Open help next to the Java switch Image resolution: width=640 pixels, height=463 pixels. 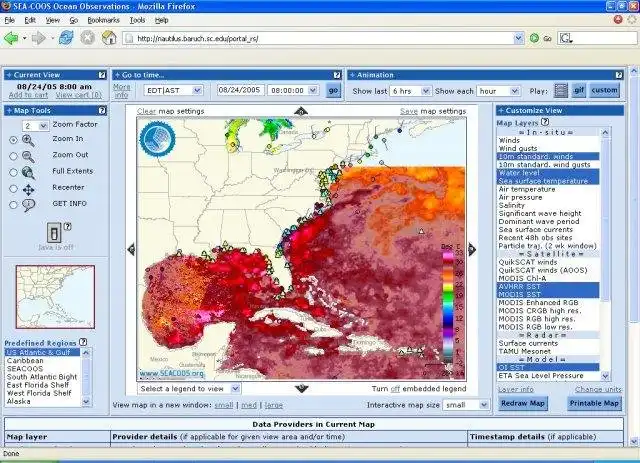pos(68,227)
